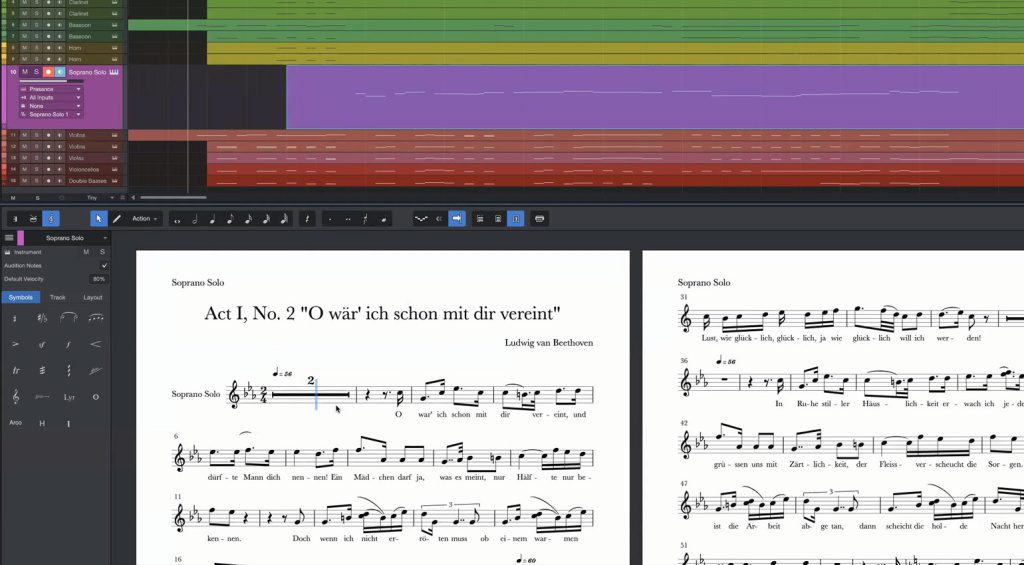The height and width of the screenshot is (565, 1024).
Task: Open the None dropdown on Soprano track
Action: click(50, 106)
